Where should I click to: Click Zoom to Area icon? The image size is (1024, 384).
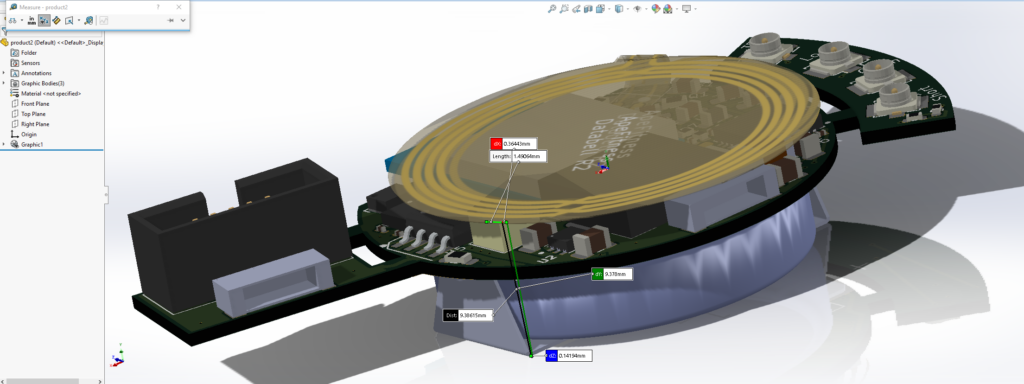[564, 8]
